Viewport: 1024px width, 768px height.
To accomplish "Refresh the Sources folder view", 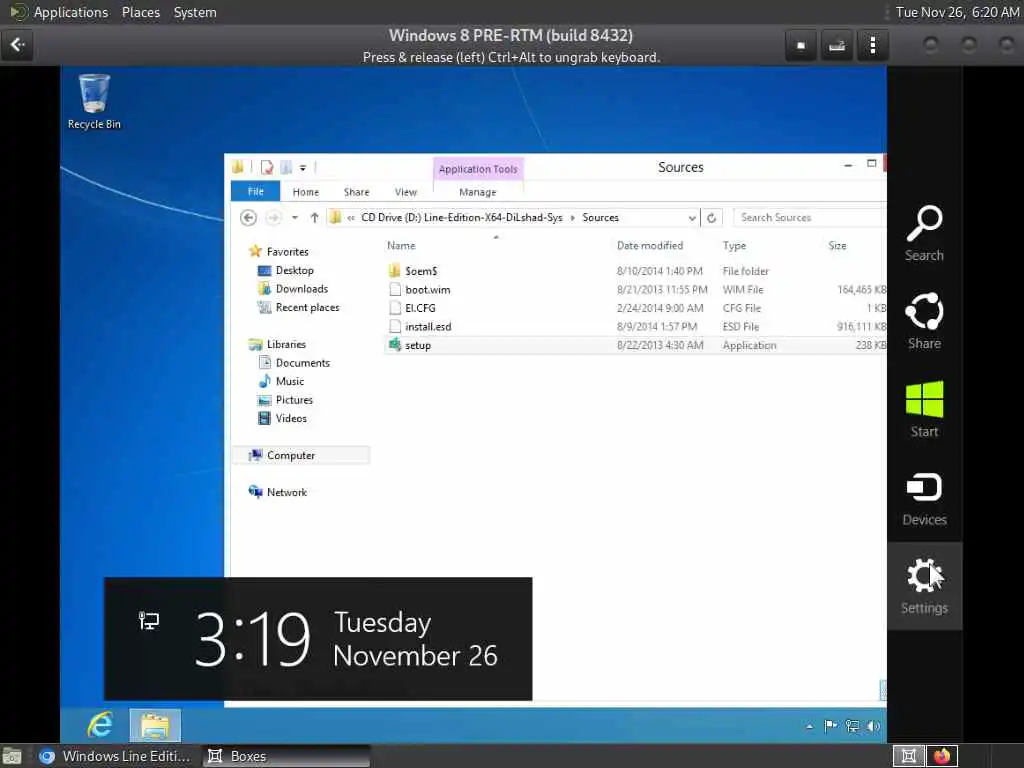I will point(712,217).
